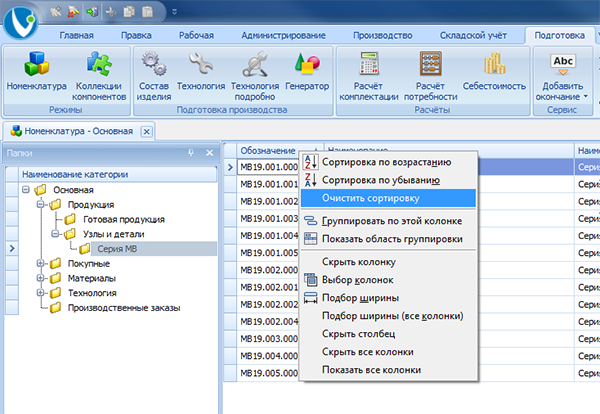Select the Технология wrench icon
The width and height of the screenshot is (600, 414).
coord(201,66)
